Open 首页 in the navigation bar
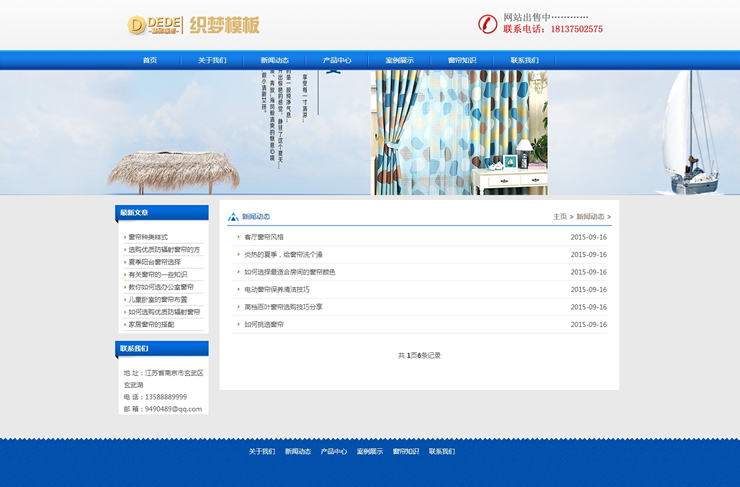This screenshot has width=740, height=487. pyautogui.click(x=150, y=60)
